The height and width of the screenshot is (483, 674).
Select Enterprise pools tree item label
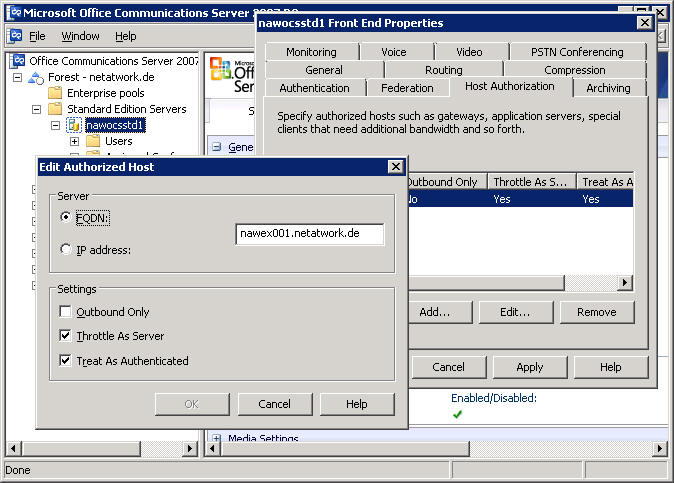[x=106, y=93]
